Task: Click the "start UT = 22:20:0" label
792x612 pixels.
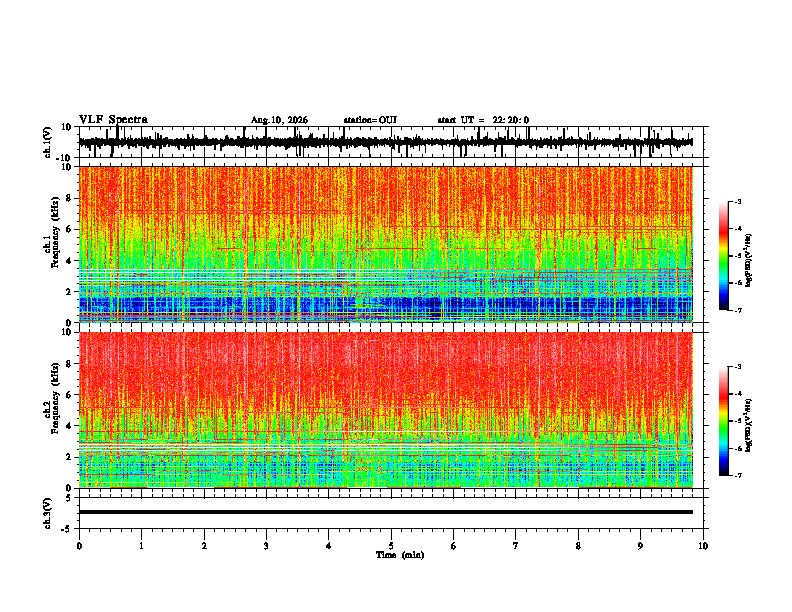Action: click(483, 120)
